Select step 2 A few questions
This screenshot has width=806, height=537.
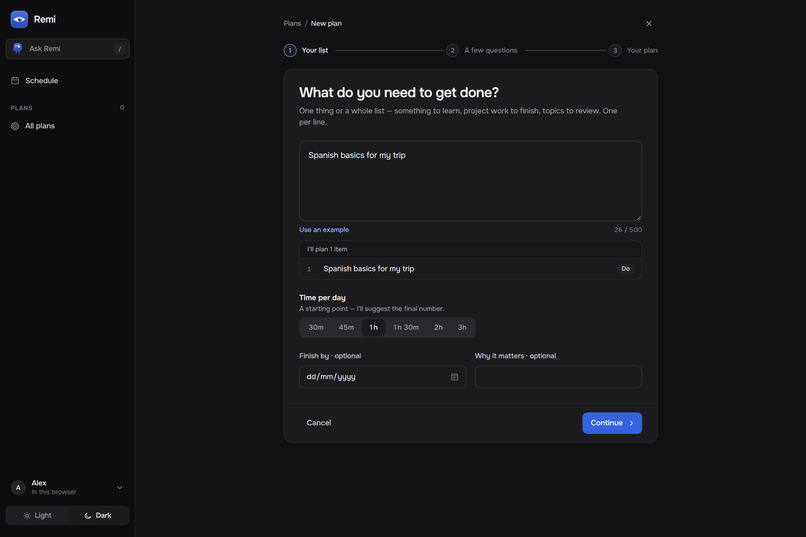coord(482,50)
